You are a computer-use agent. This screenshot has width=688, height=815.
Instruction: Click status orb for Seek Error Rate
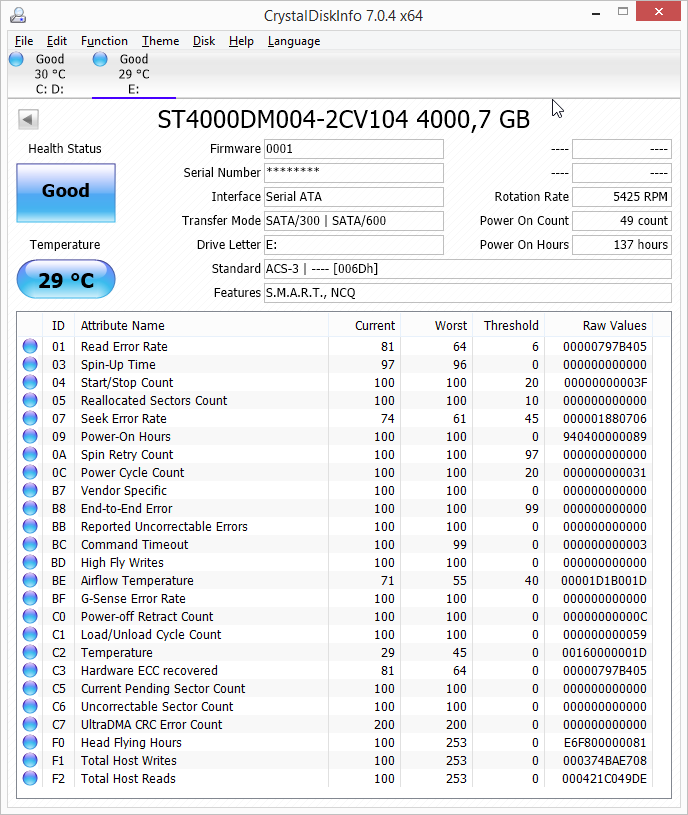click(30, 418)
